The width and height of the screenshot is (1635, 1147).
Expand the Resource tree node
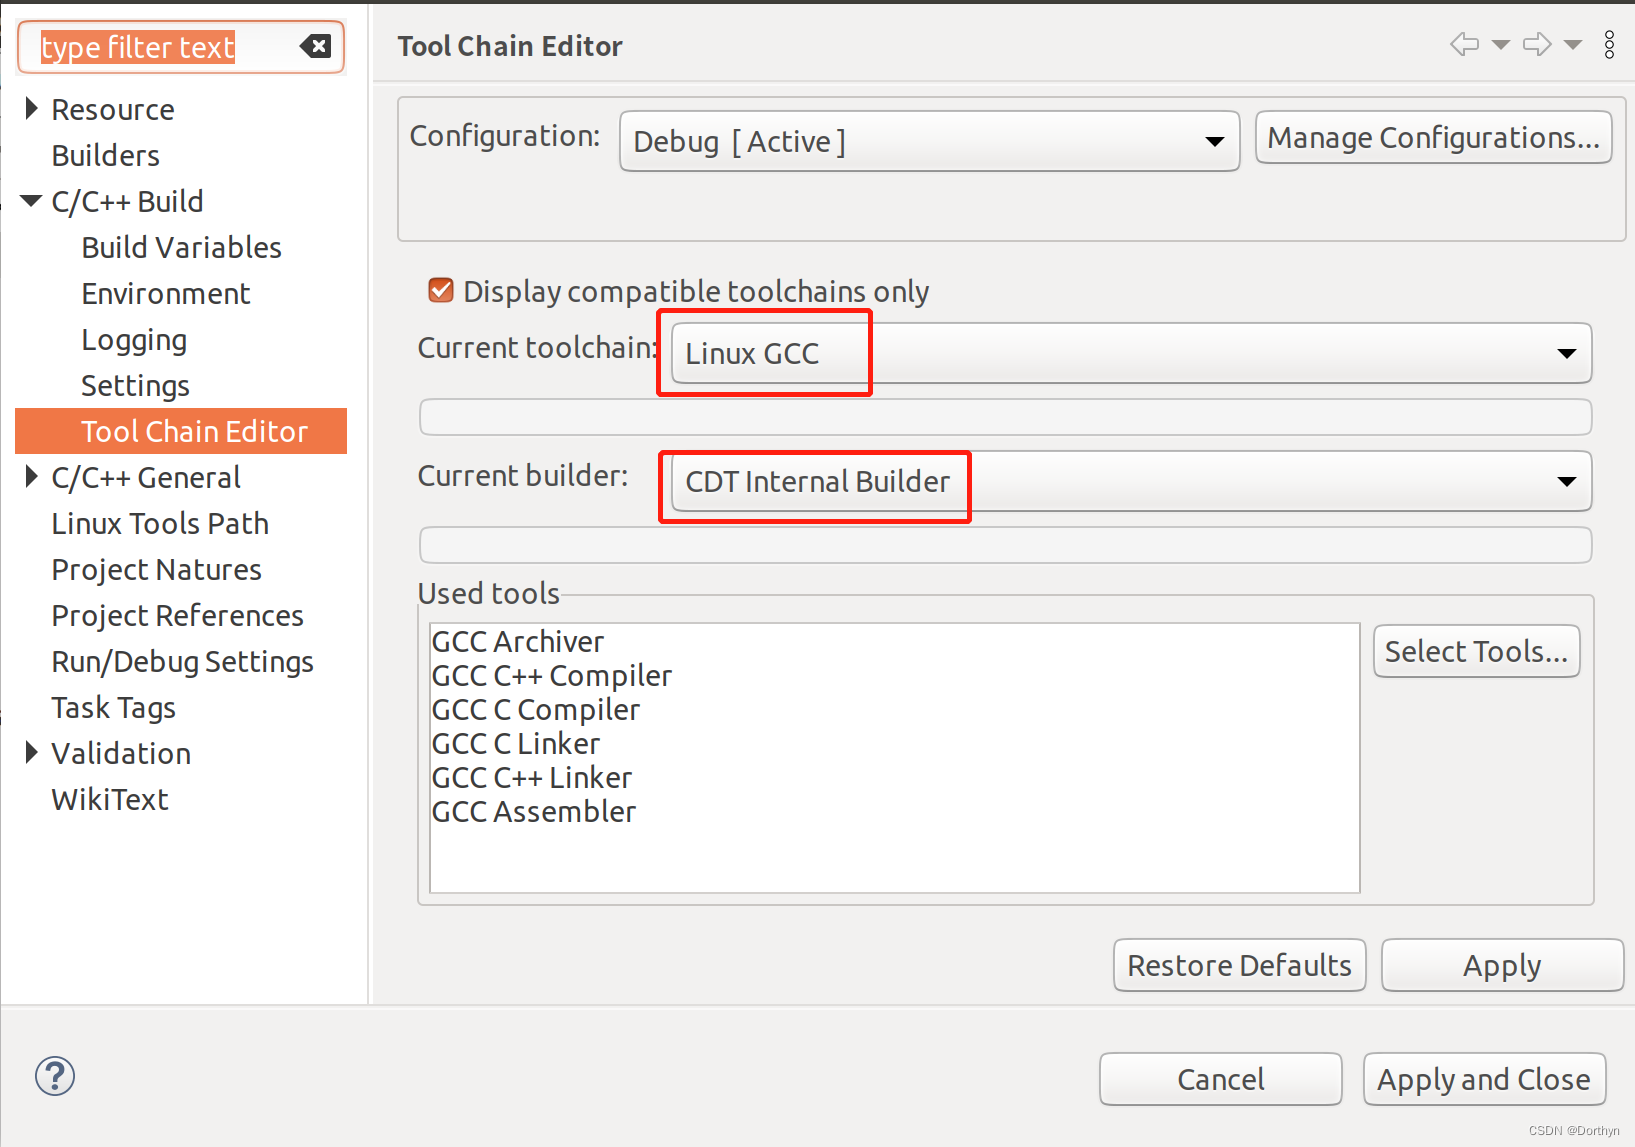(32, 108)
